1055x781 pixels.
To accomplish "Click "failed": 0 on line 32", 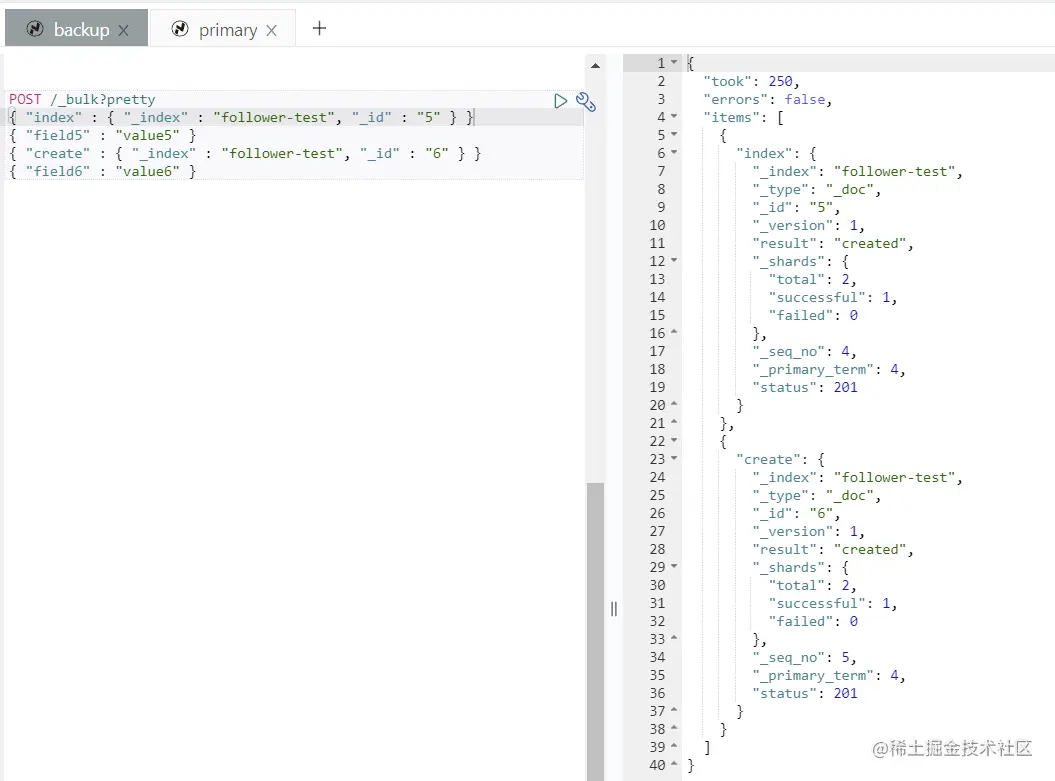I will [813, 621].
